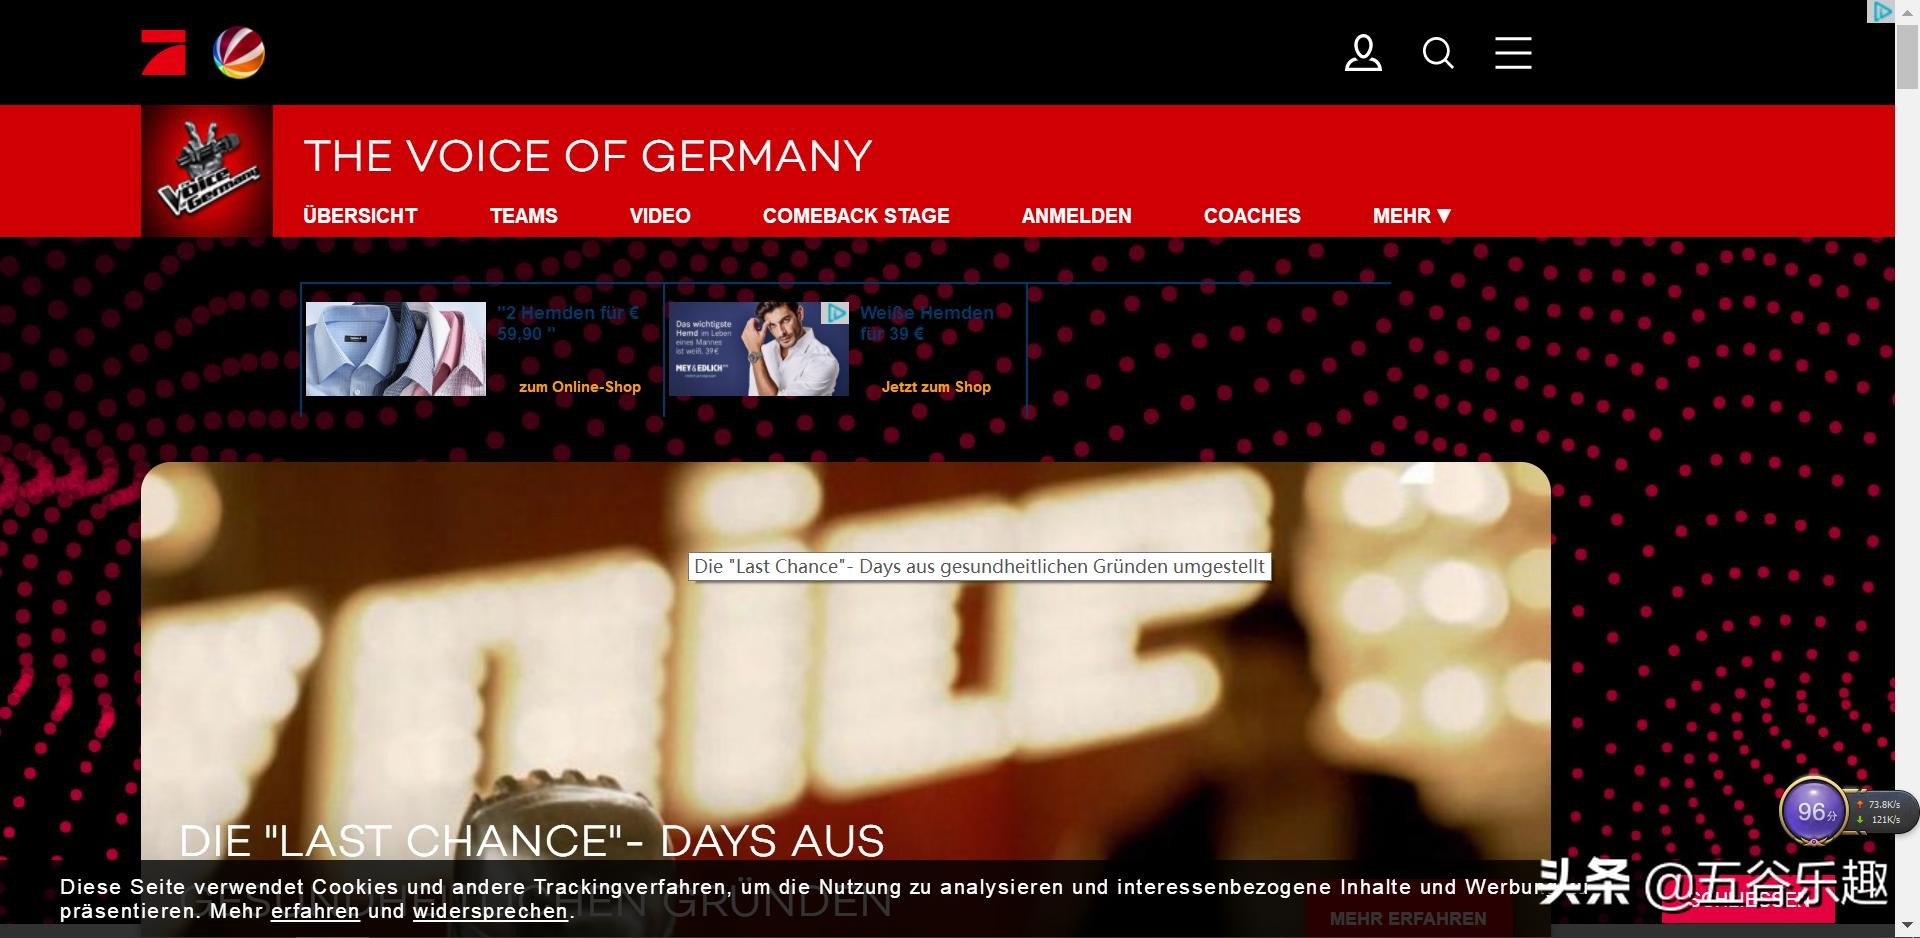
Task: Click The Voice of Germany show logo
Action: click(x=207, y=171)
